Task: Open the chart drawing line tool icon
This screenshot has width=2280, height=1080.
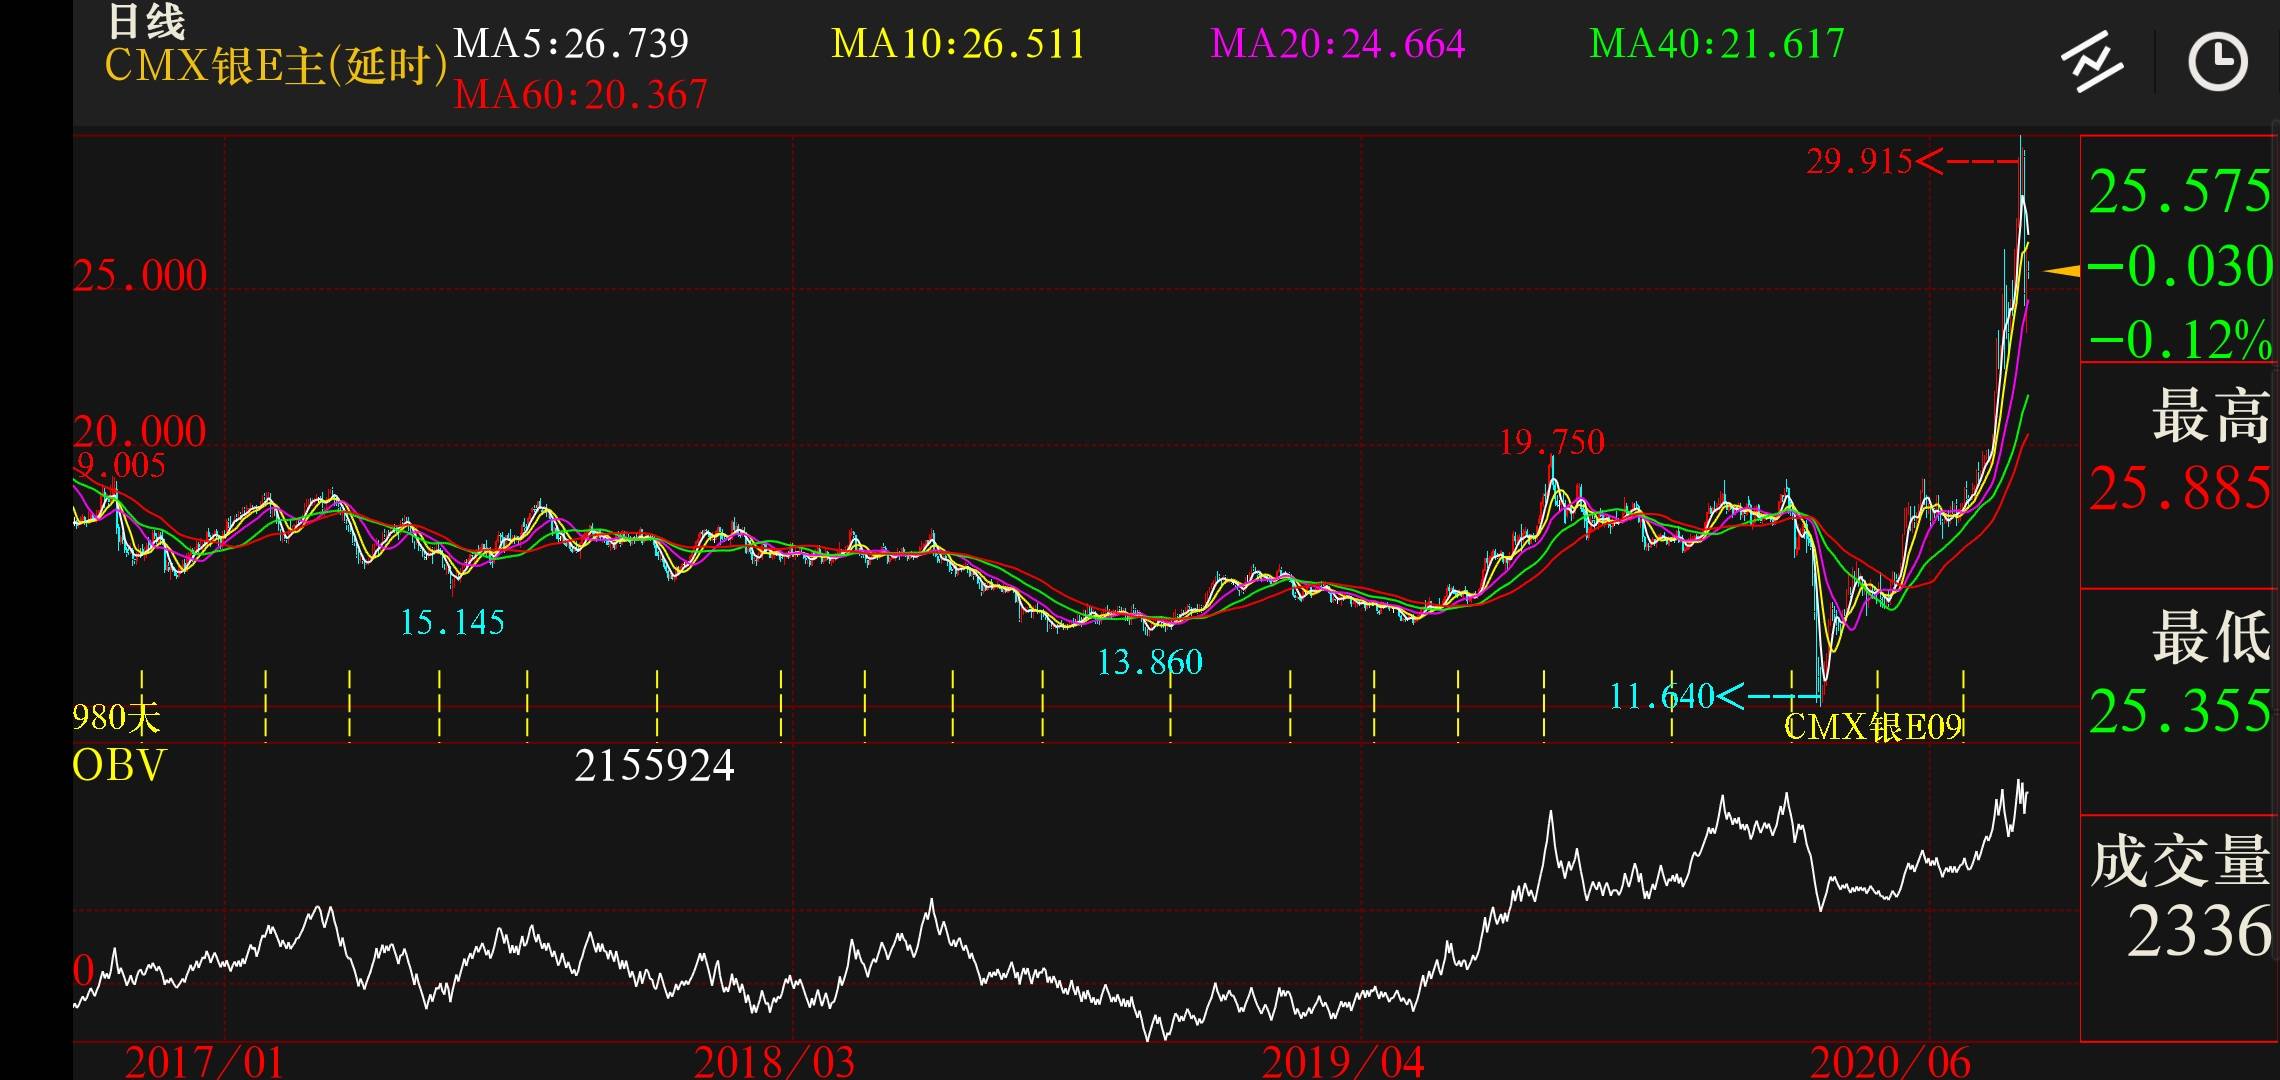Action: pyautogui.click(x=2091, y=62)
